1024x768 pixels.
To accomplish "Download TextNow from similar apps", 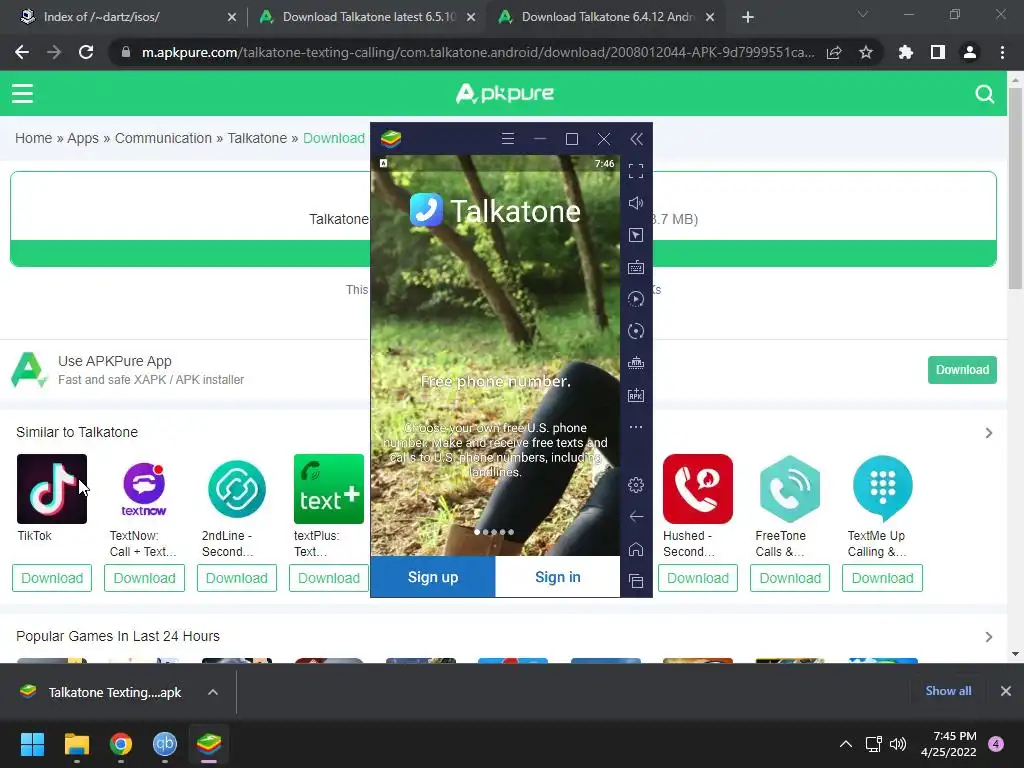I will [144, 578].
